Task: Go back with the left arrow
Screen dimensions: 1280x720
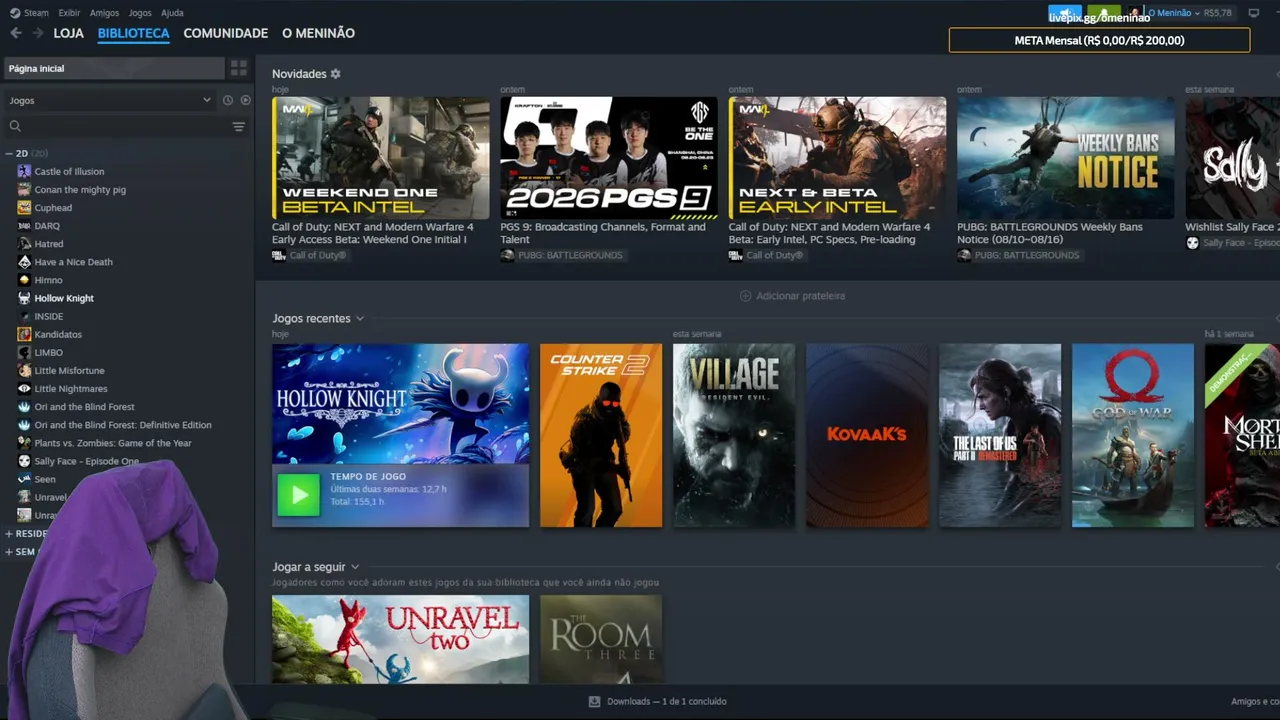Action: pyautogui.click(x=15, y=33)
